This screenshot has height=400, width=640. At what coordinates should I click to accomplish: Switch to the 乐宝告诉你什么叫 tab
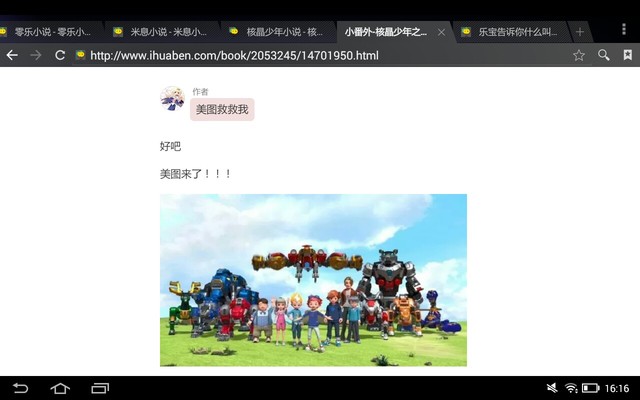[x=510, y=32]
